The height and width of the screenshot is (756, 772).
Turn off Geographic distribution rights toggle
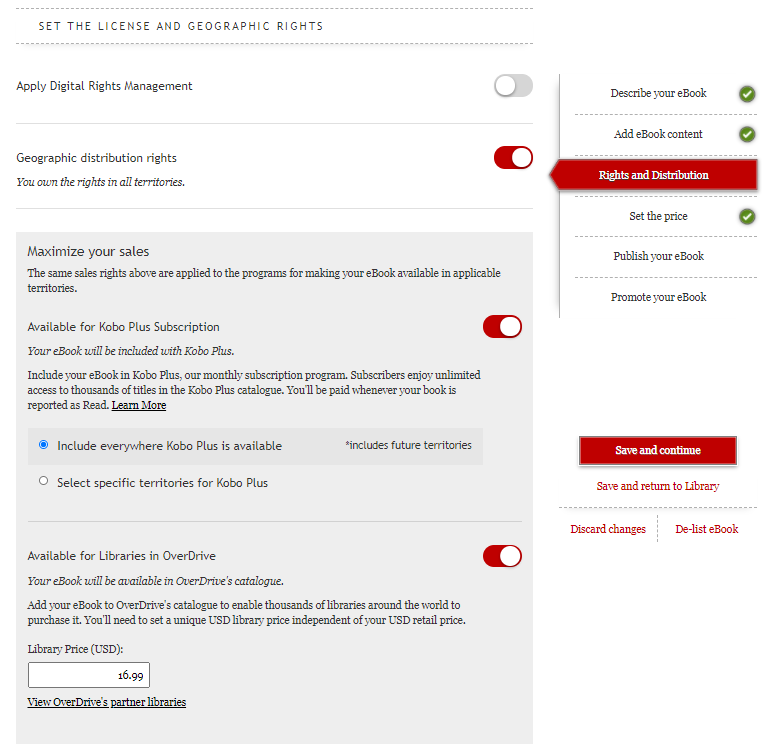513,158
